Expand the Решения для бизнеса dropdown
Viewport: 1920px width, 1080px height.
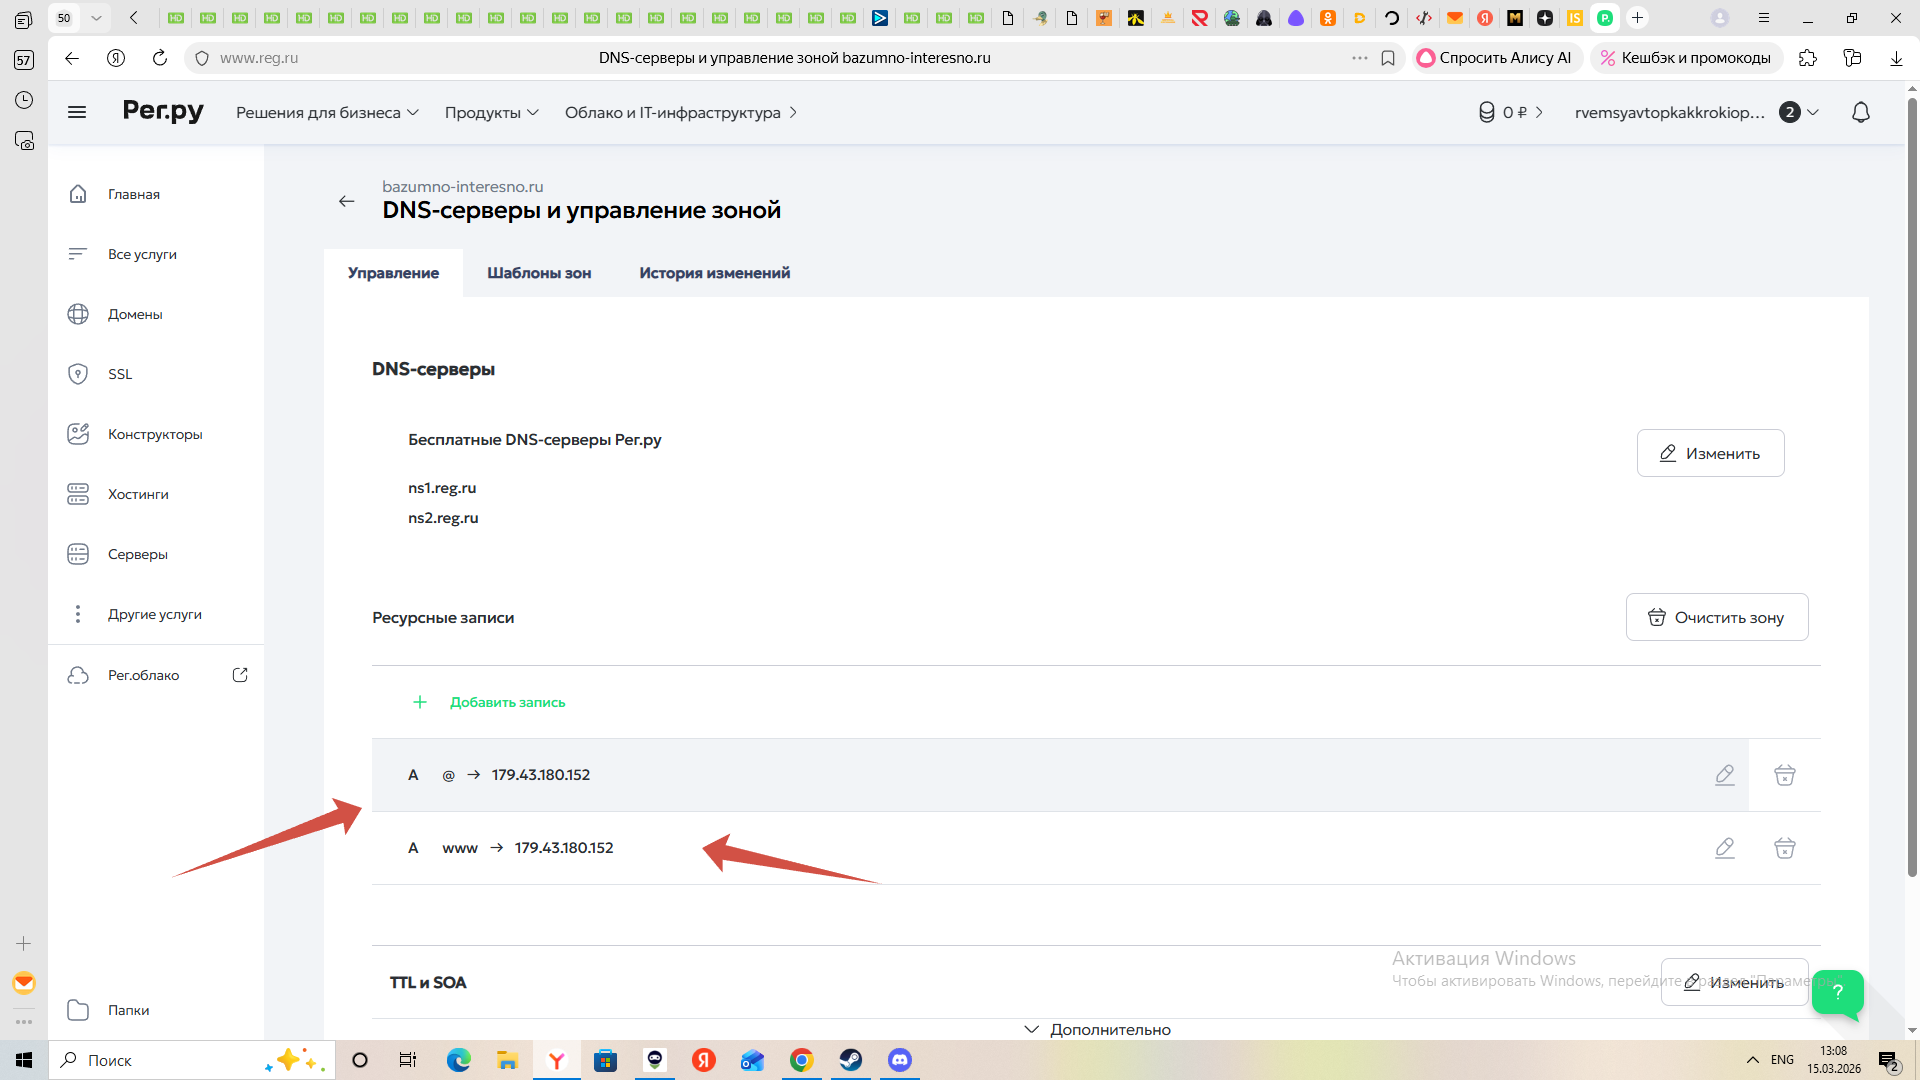(327, 112)
